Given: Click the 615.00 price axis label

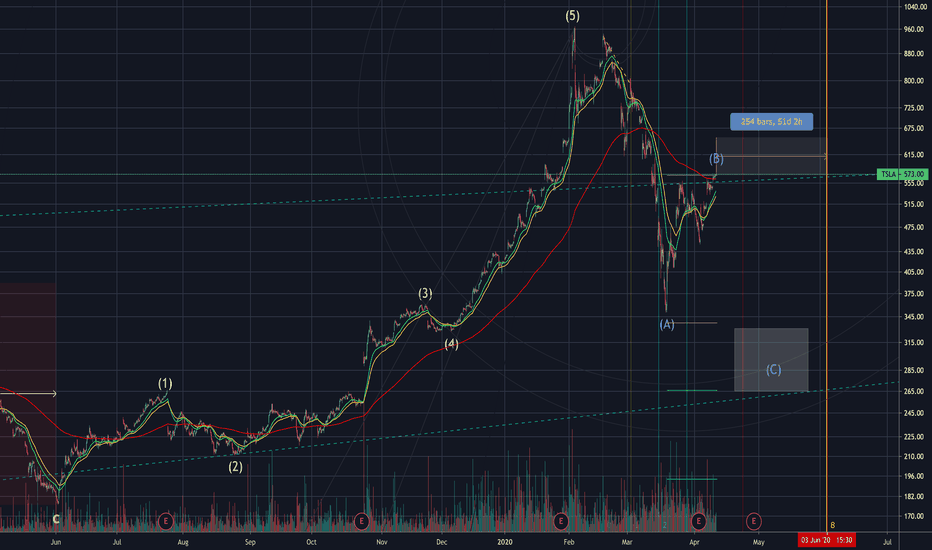Looking at the screenshot, I should coord(914,155).
